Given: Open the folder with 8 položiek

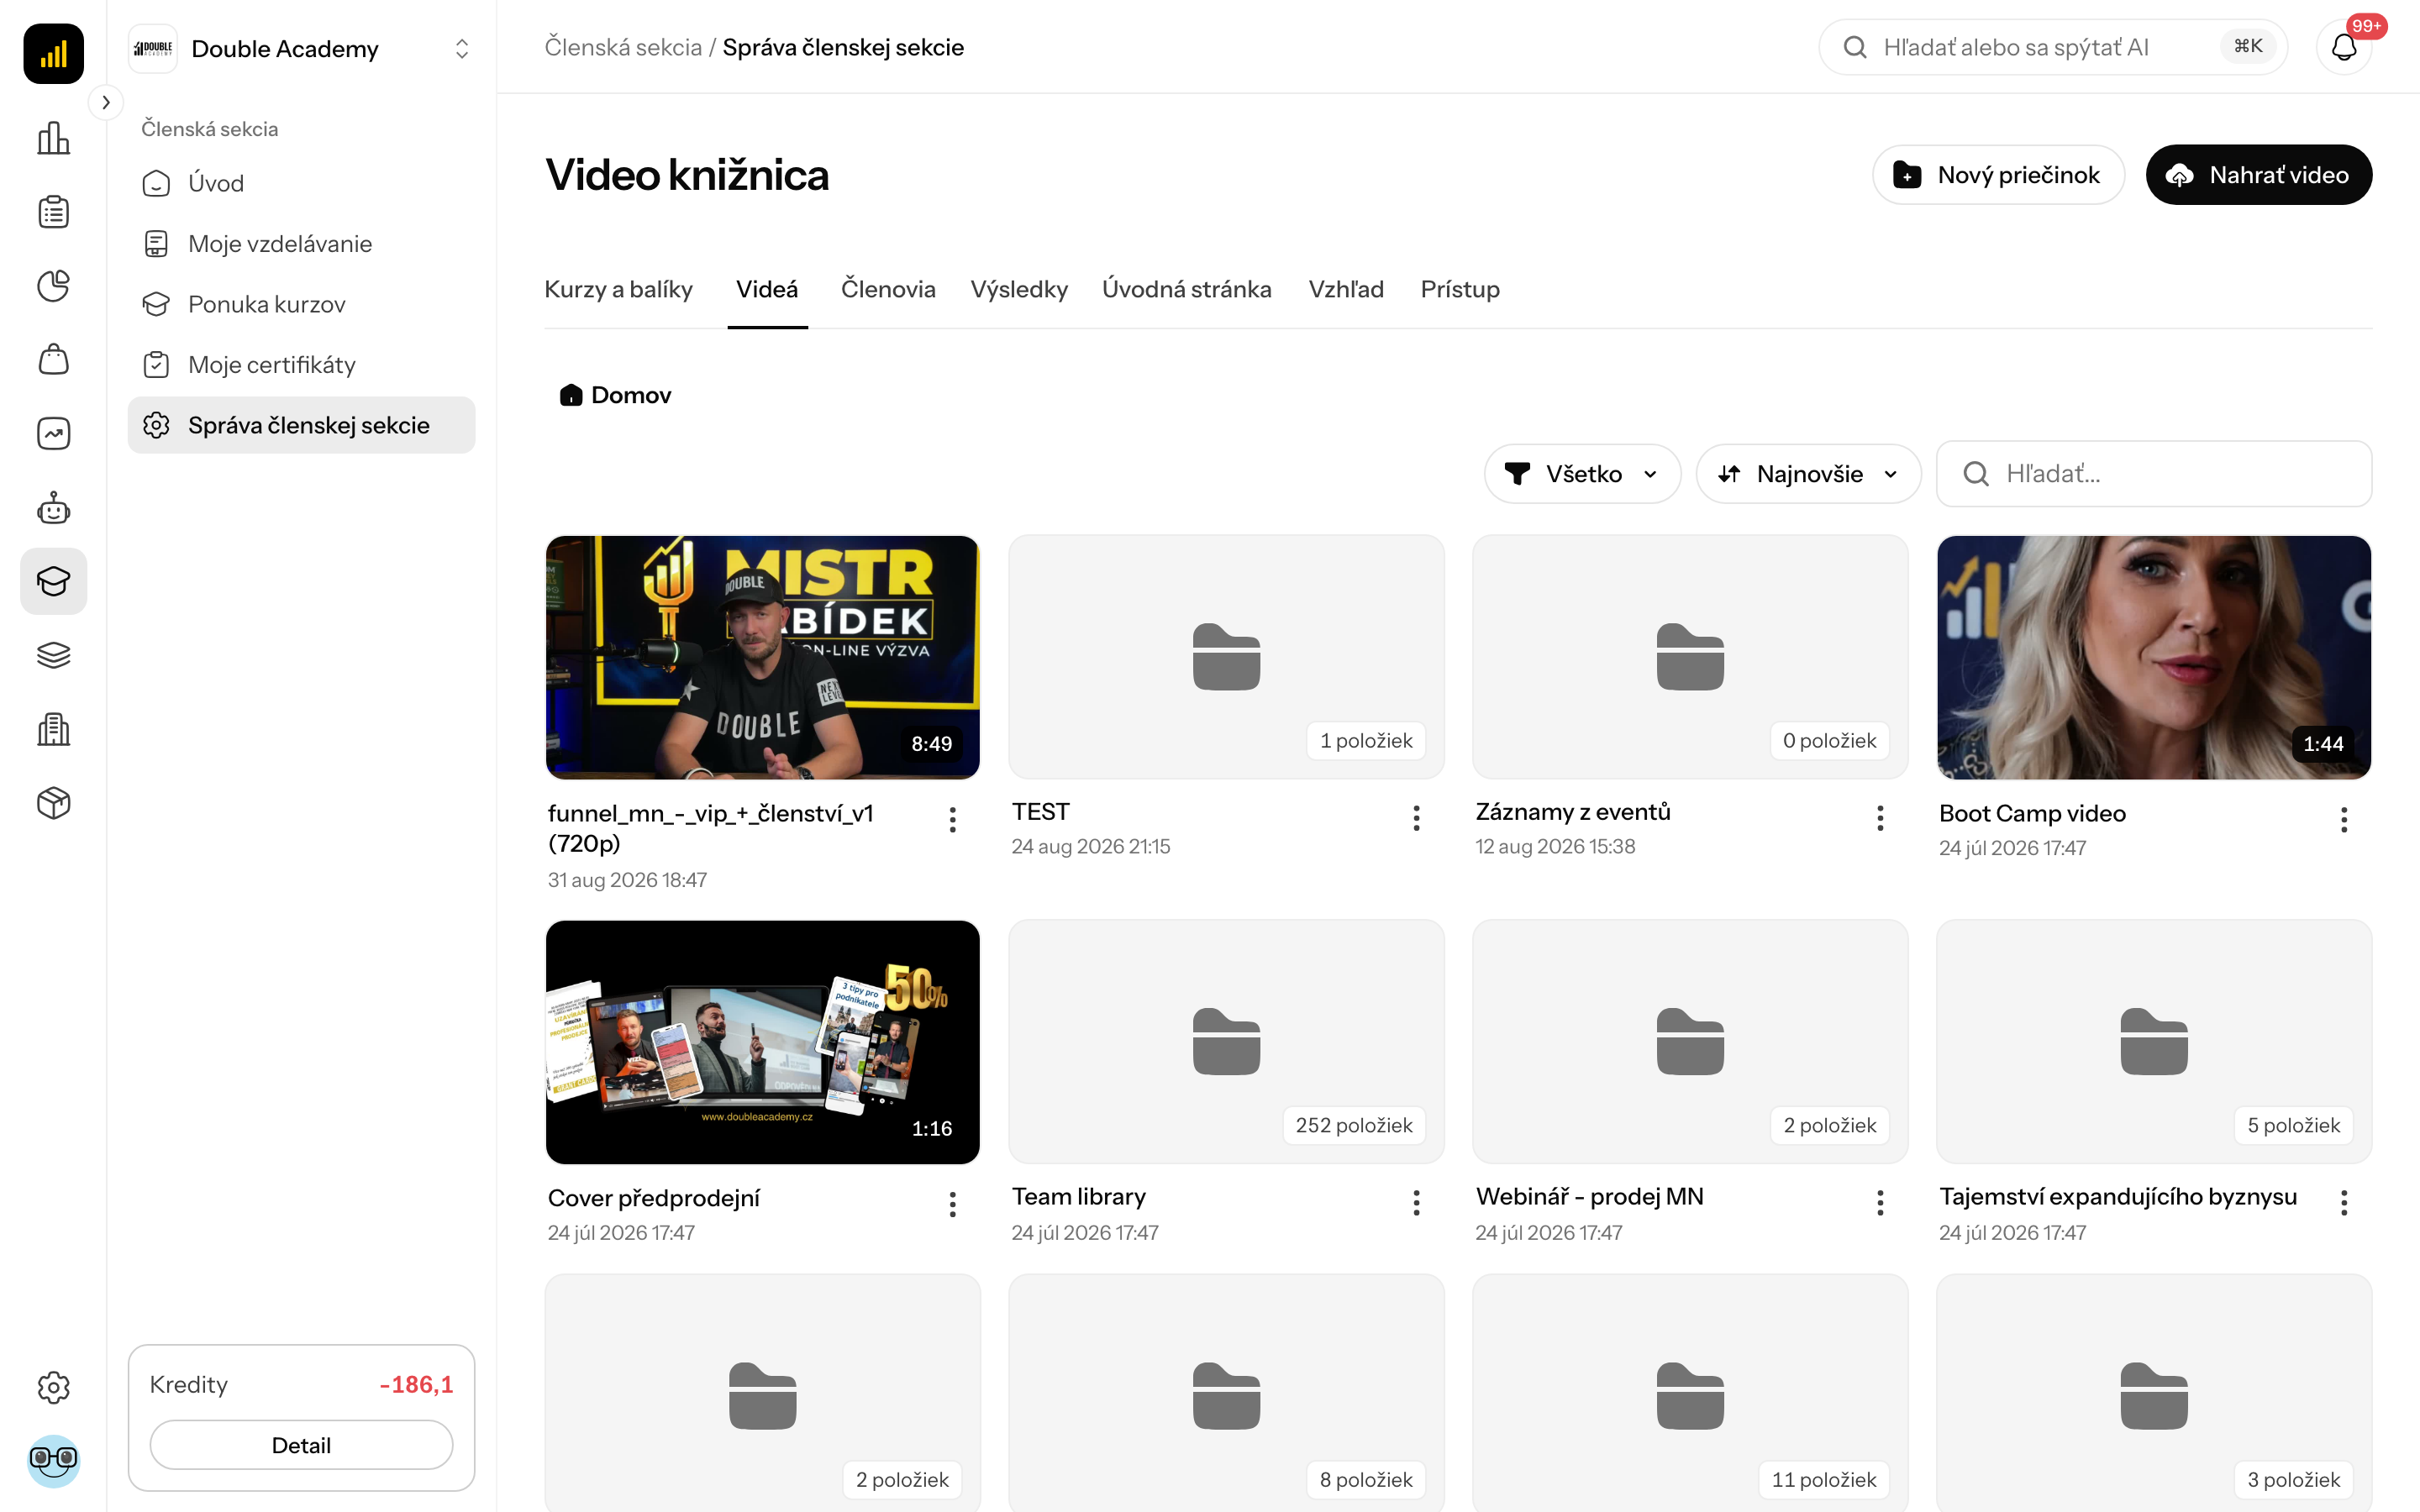Looking at the screenshot, I should [x=1226, y=1394].
